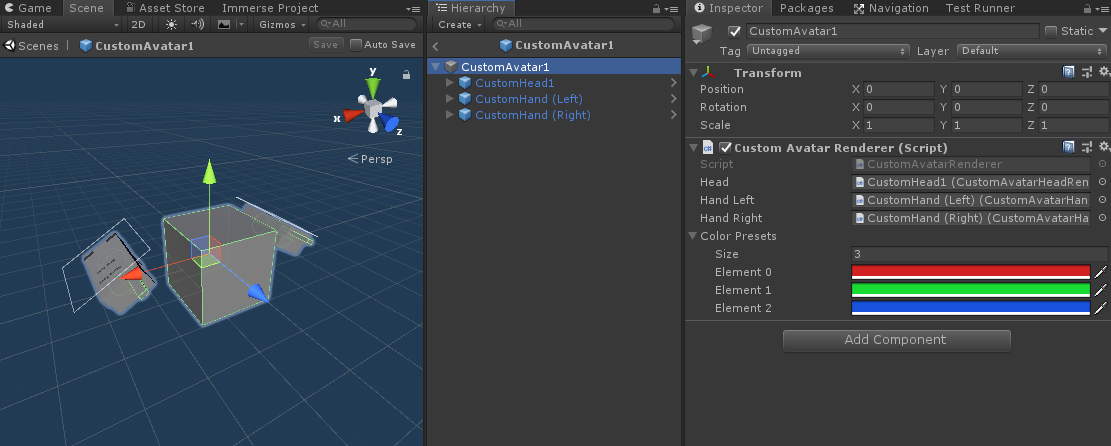Open the Static dropdown arrow
The width and height of the screenshot is (1111, 446).
[x=1102, y=31]
